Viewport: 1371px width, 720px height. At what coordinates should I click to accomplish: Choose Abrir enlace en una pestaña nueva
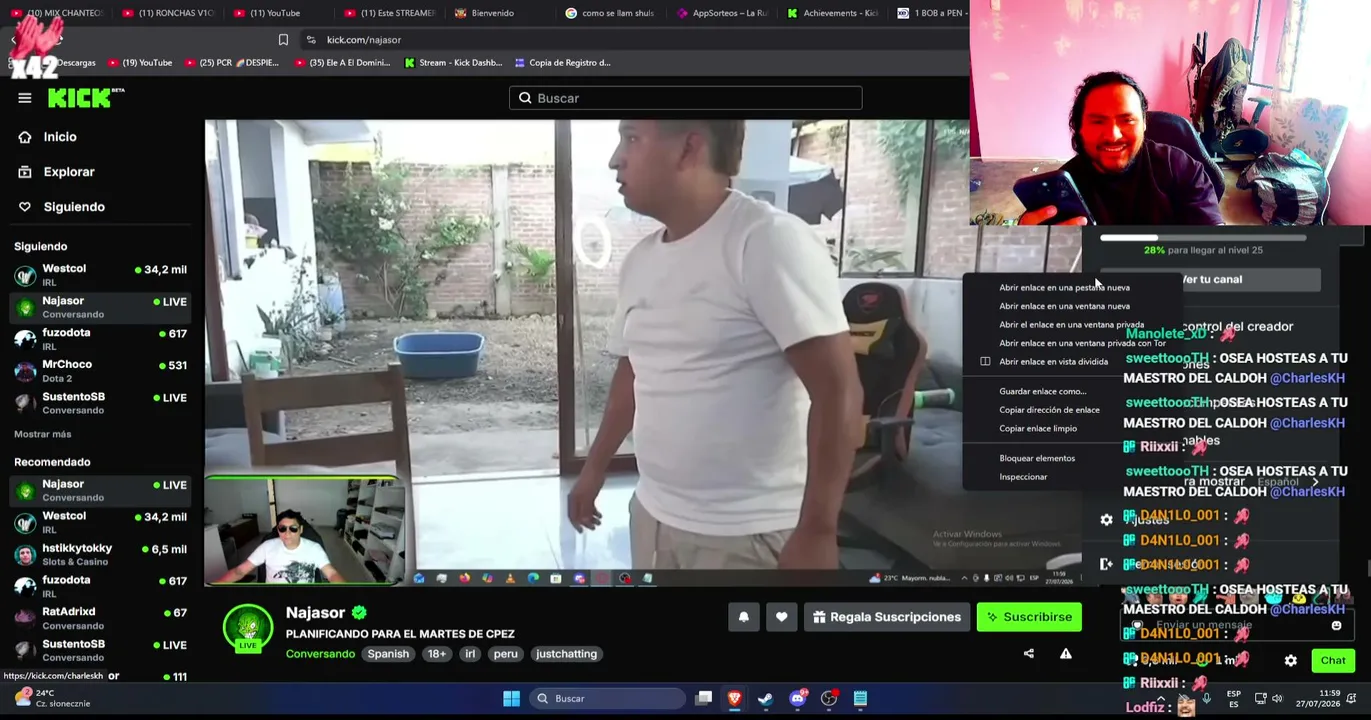point(1064,288)
